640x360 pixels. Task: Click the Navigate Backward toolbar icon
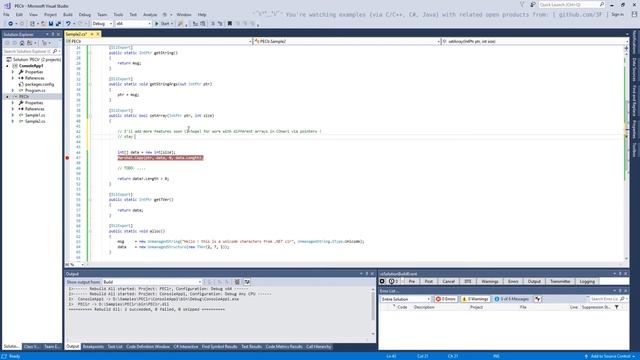tap(10, 24)
